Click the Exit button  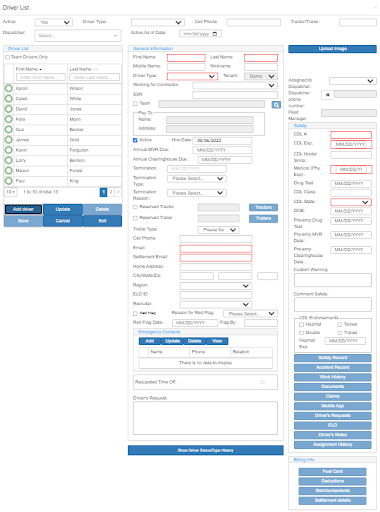click(102, 221)
